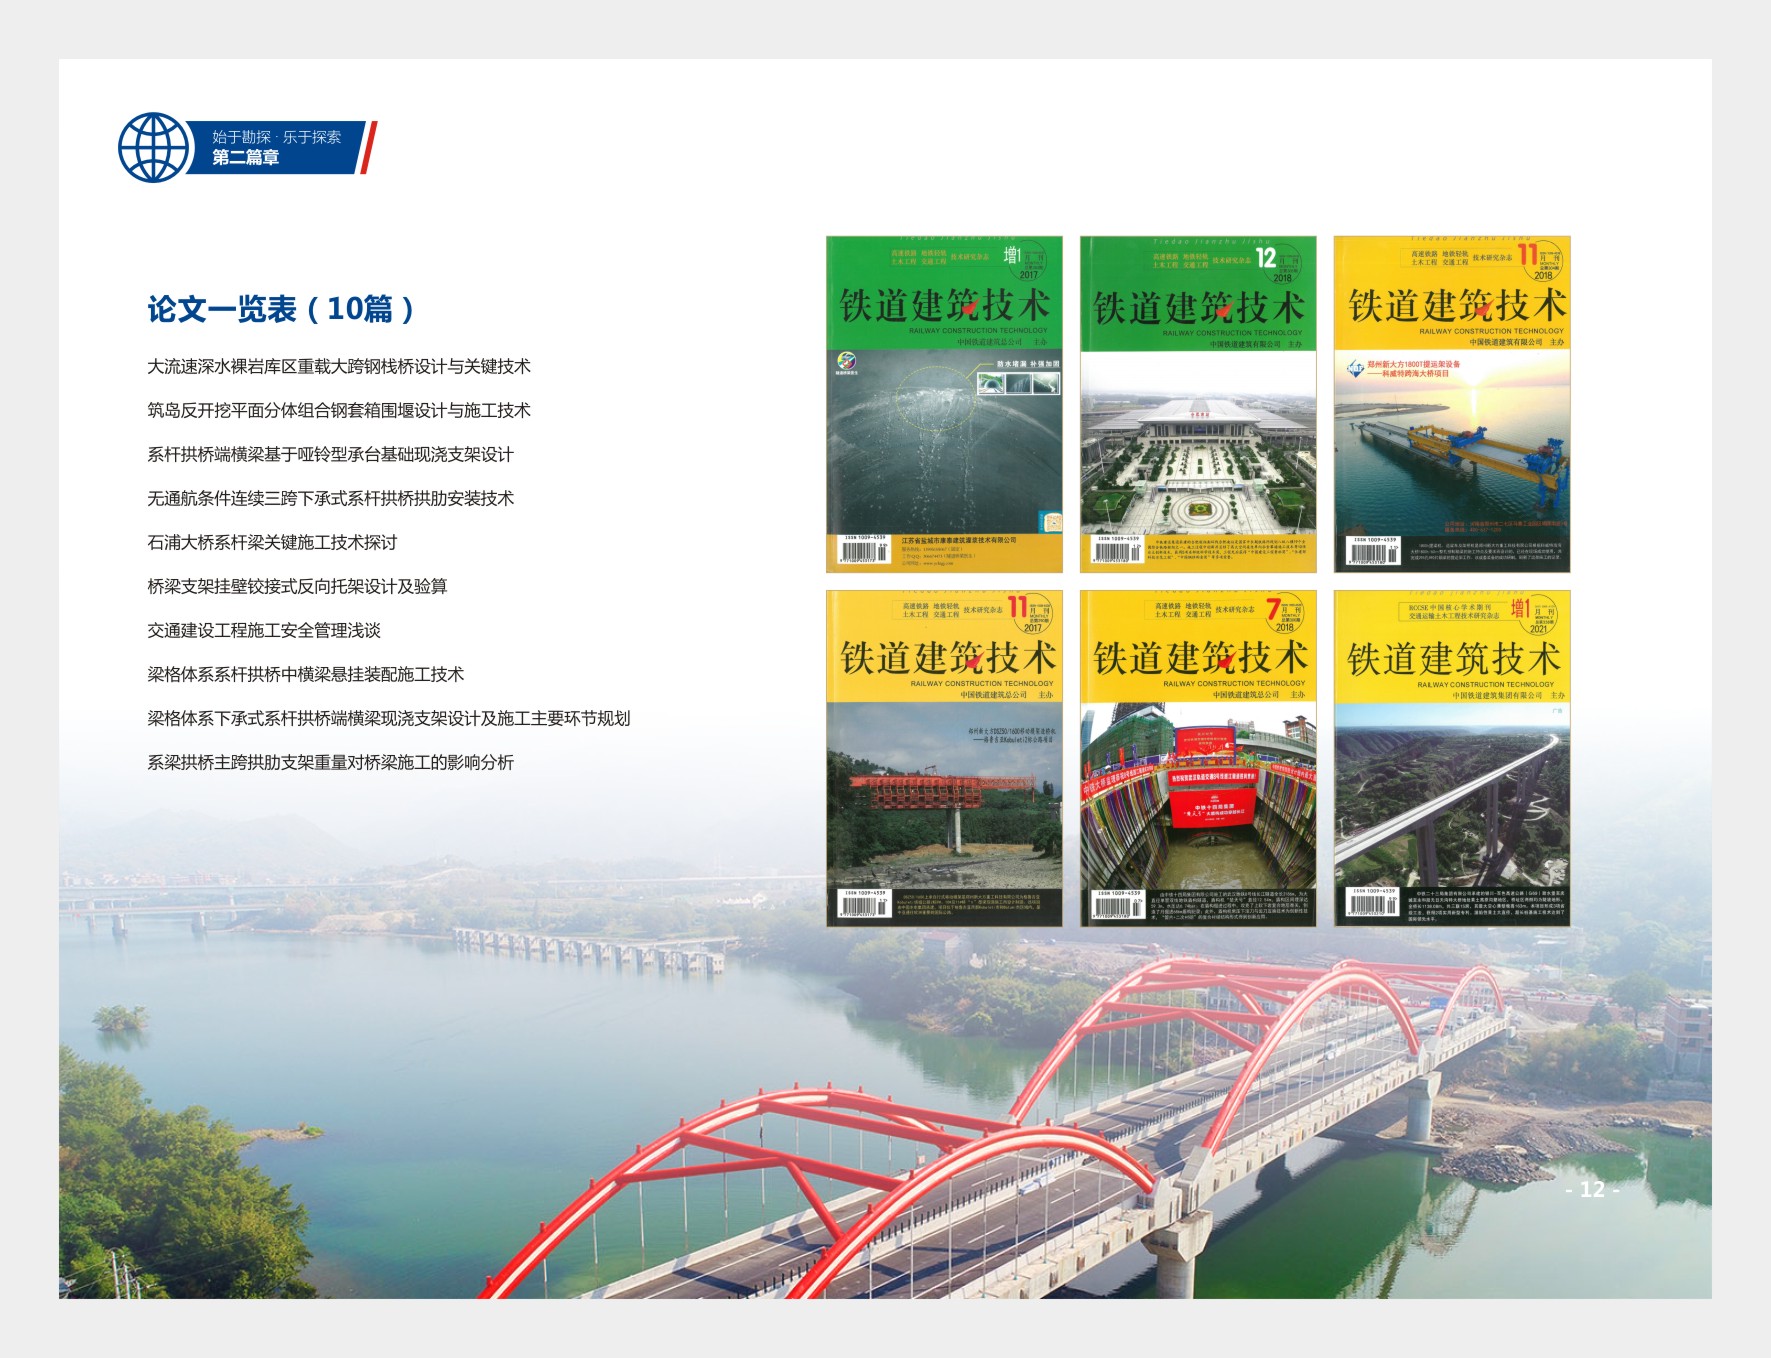Viewport: 1771px width, 1358px height.
Task: Open paper 大流速深水裸岩库区重载大跨钢栈桥设计与关键技术
Action: [338, 367]
